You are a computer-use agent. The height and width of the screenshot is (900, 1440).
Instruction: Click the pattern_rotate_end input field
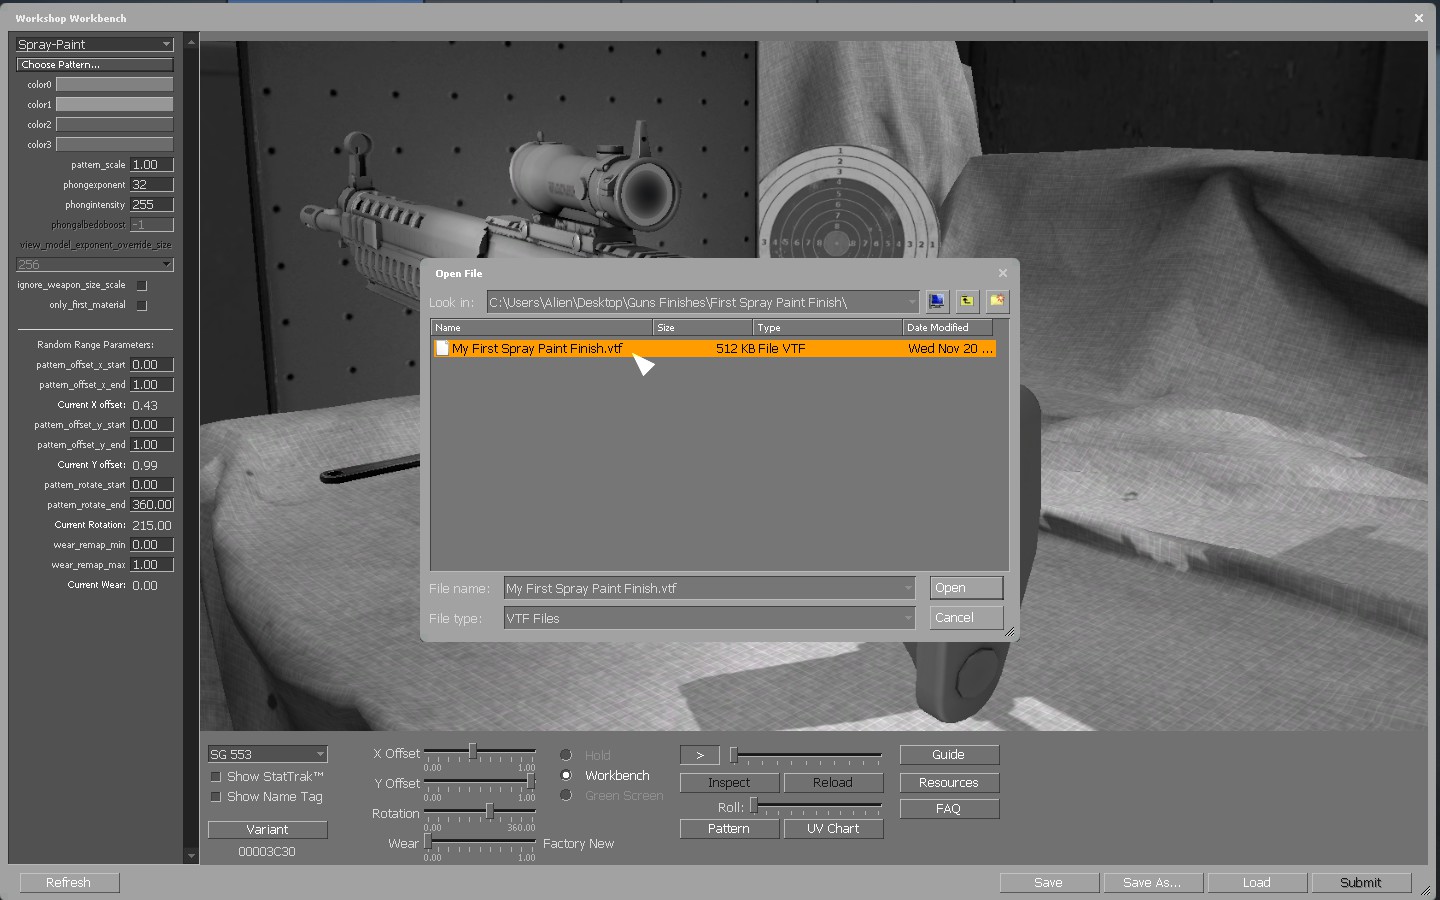(x=152, y=504)
